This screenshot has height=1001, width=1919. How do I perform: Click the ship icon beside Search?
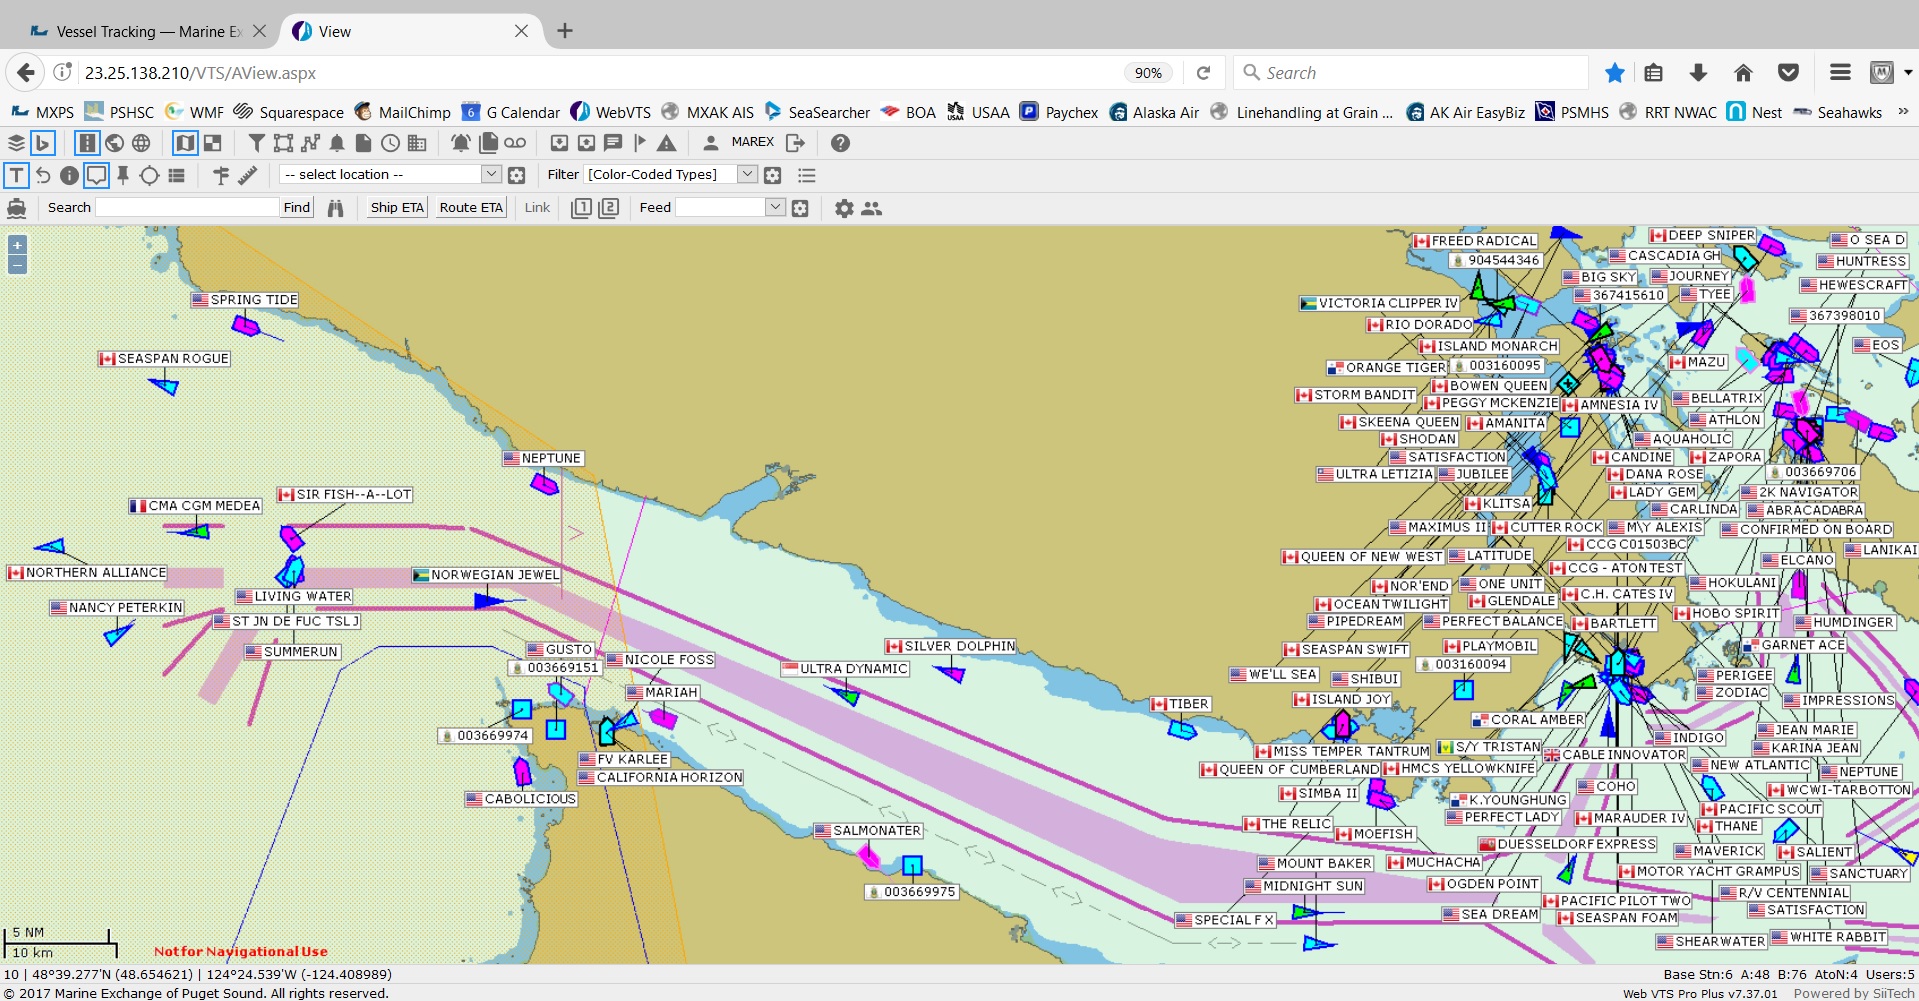coord(17,208)
